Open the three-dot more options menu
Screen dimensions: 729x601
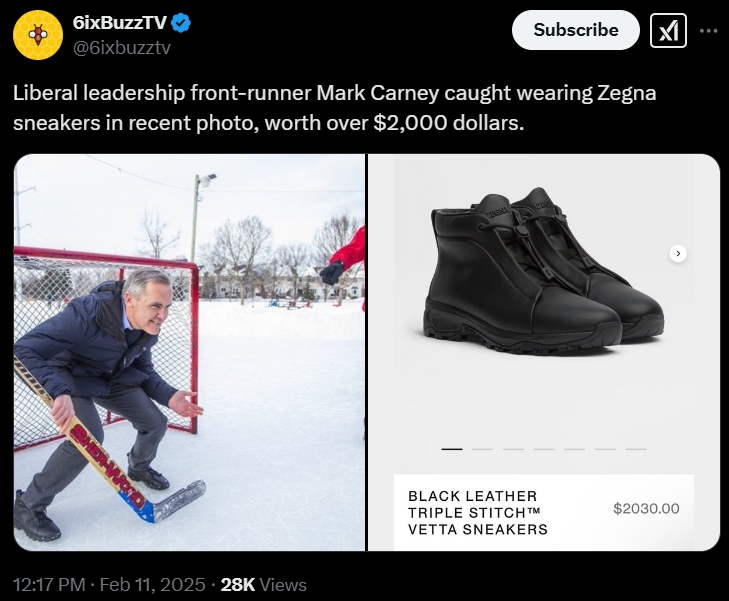coord(709,31)
